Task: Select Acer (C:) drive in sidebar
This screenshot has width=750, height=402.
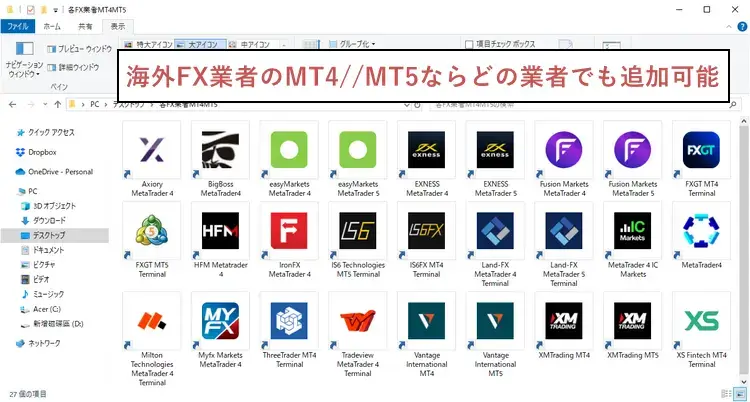Action: 41,309
